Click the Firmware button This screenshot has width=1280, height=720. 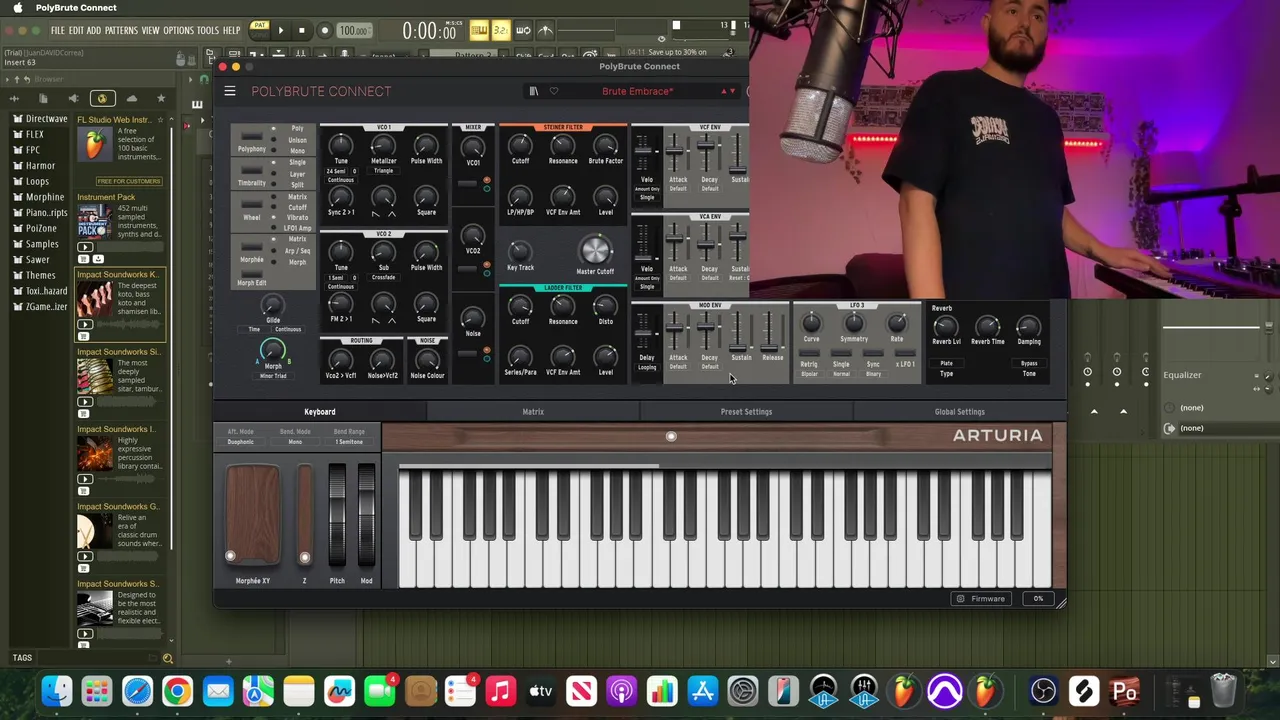point(980,599)
